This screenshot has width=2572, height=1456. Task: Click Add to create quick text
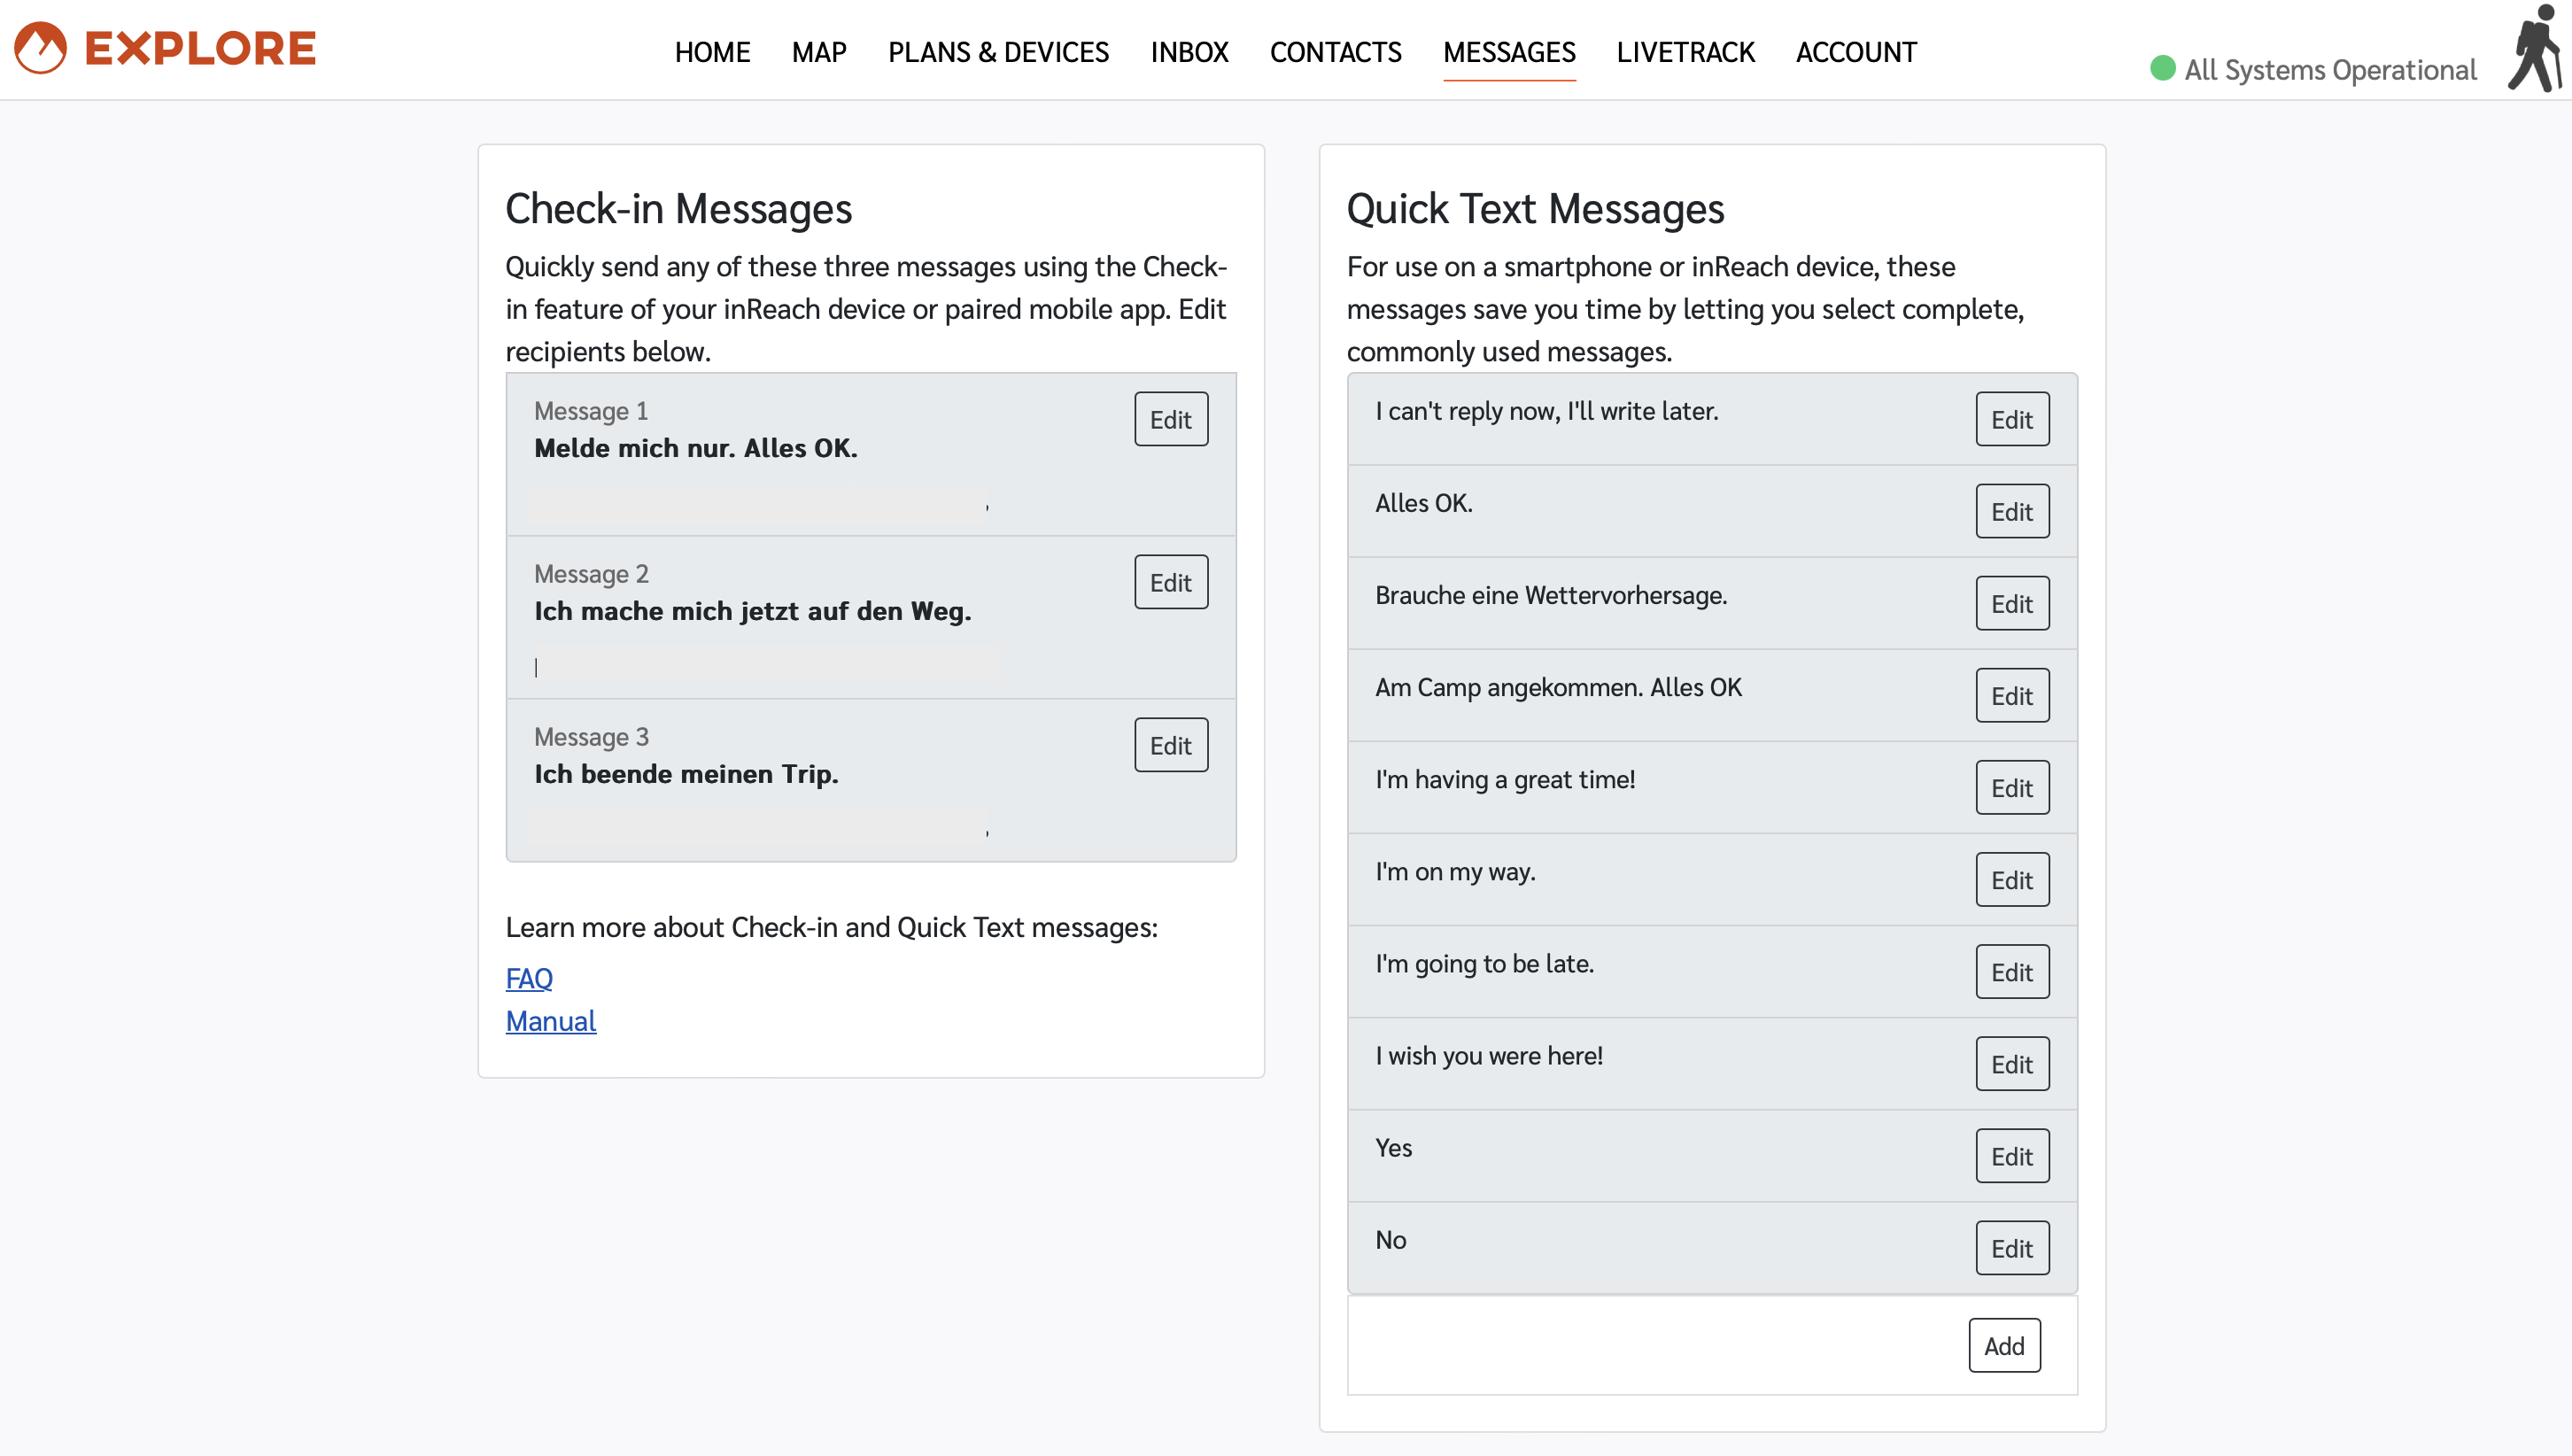(2004, 1346)
